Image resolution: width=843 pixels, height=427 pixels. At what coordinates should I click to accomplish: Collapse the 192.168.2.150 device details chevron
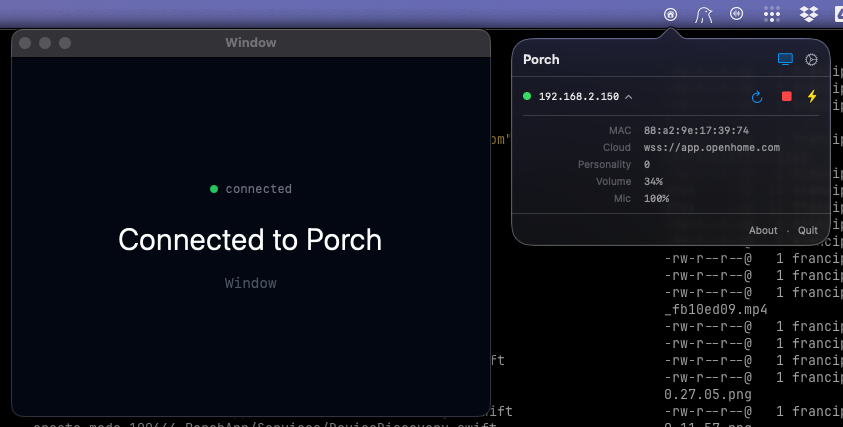628,97
